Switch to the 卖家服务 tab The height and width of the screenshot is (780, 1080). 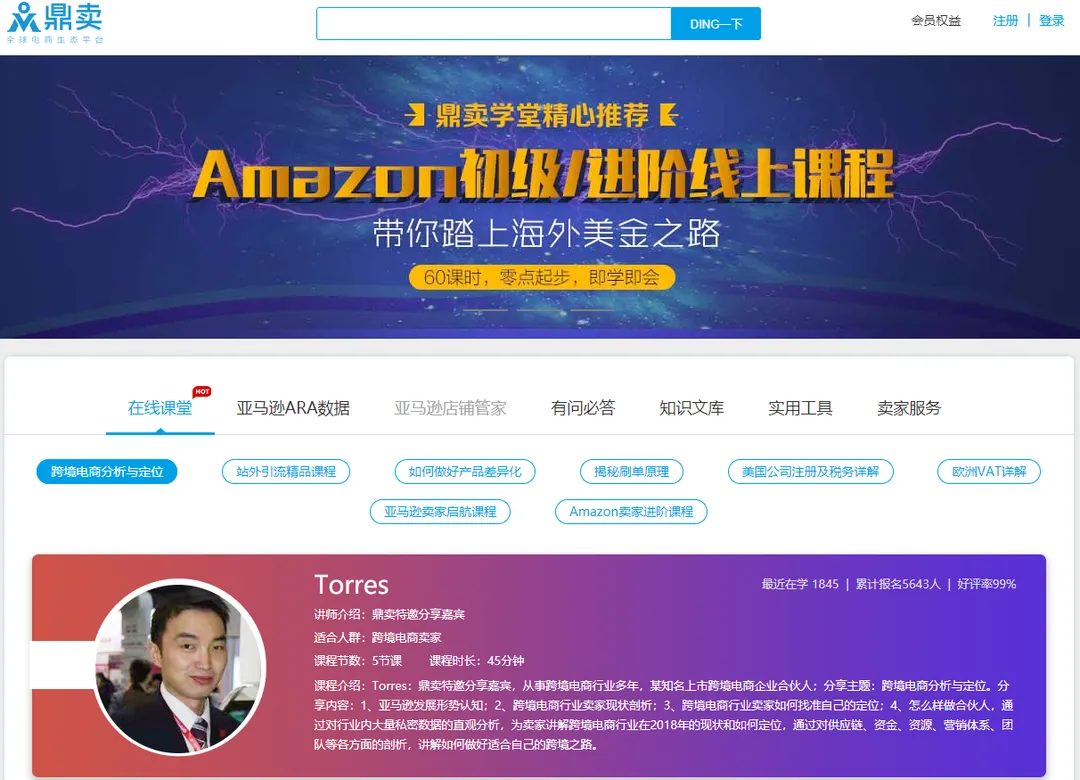(908, 408)
